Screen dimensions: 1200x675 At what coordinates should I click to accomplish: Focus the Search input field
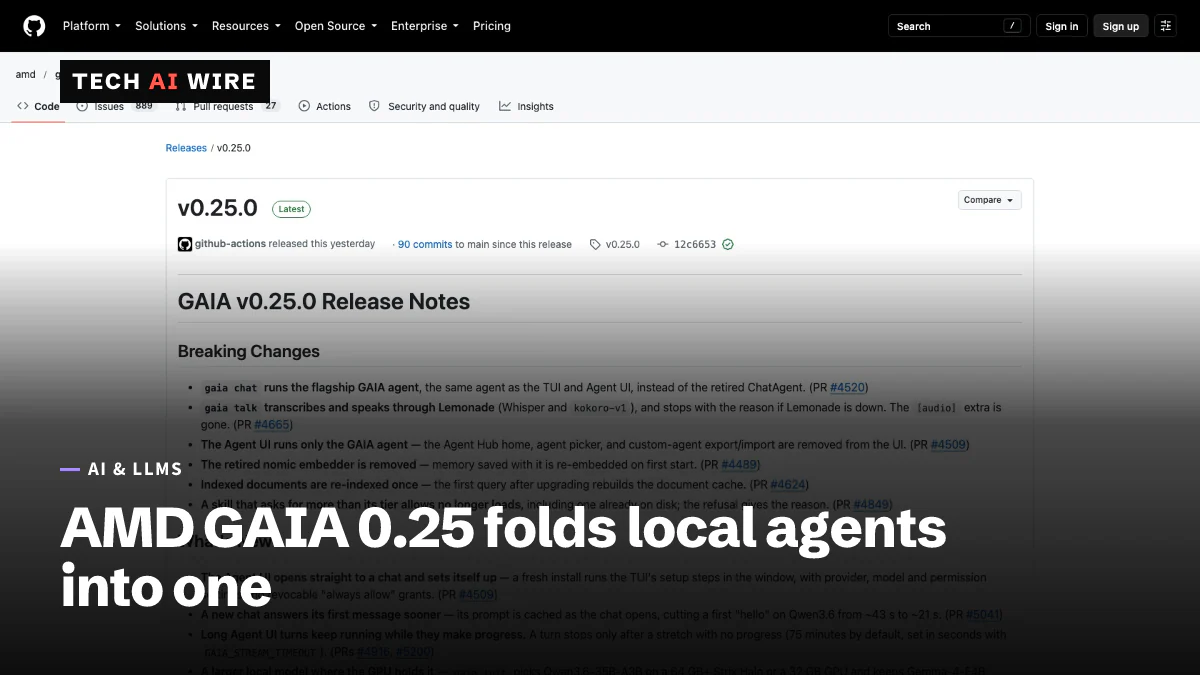[x=958, y=26]
